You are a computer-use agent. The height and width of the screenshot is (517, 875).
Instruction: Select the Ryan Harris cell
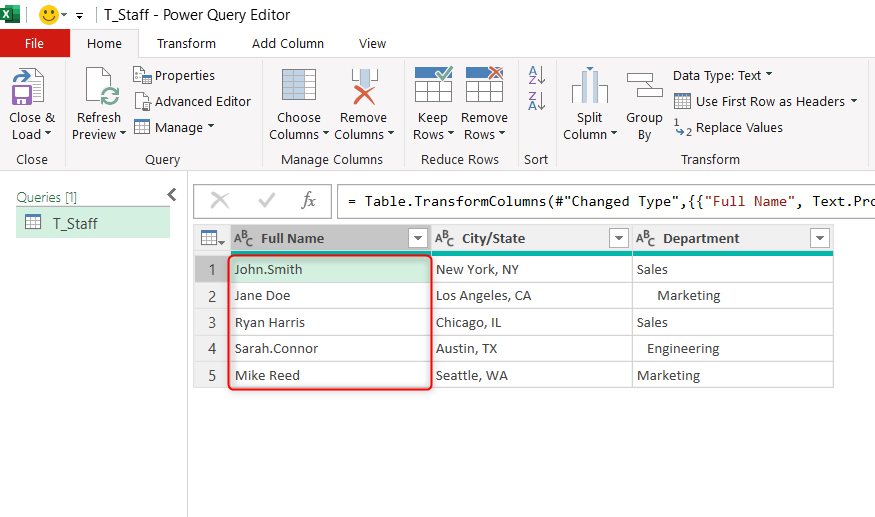tap(330, 323)
